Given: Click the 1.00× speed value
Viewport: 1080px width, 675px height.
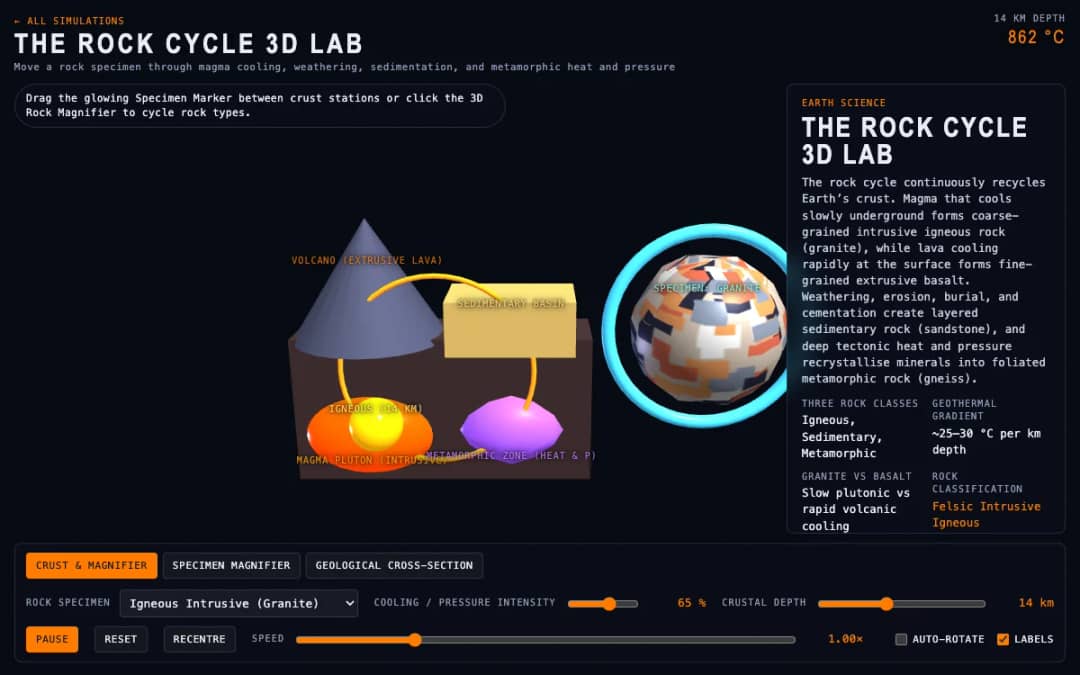Looking at the screenshot, I should tap(845, 639).
